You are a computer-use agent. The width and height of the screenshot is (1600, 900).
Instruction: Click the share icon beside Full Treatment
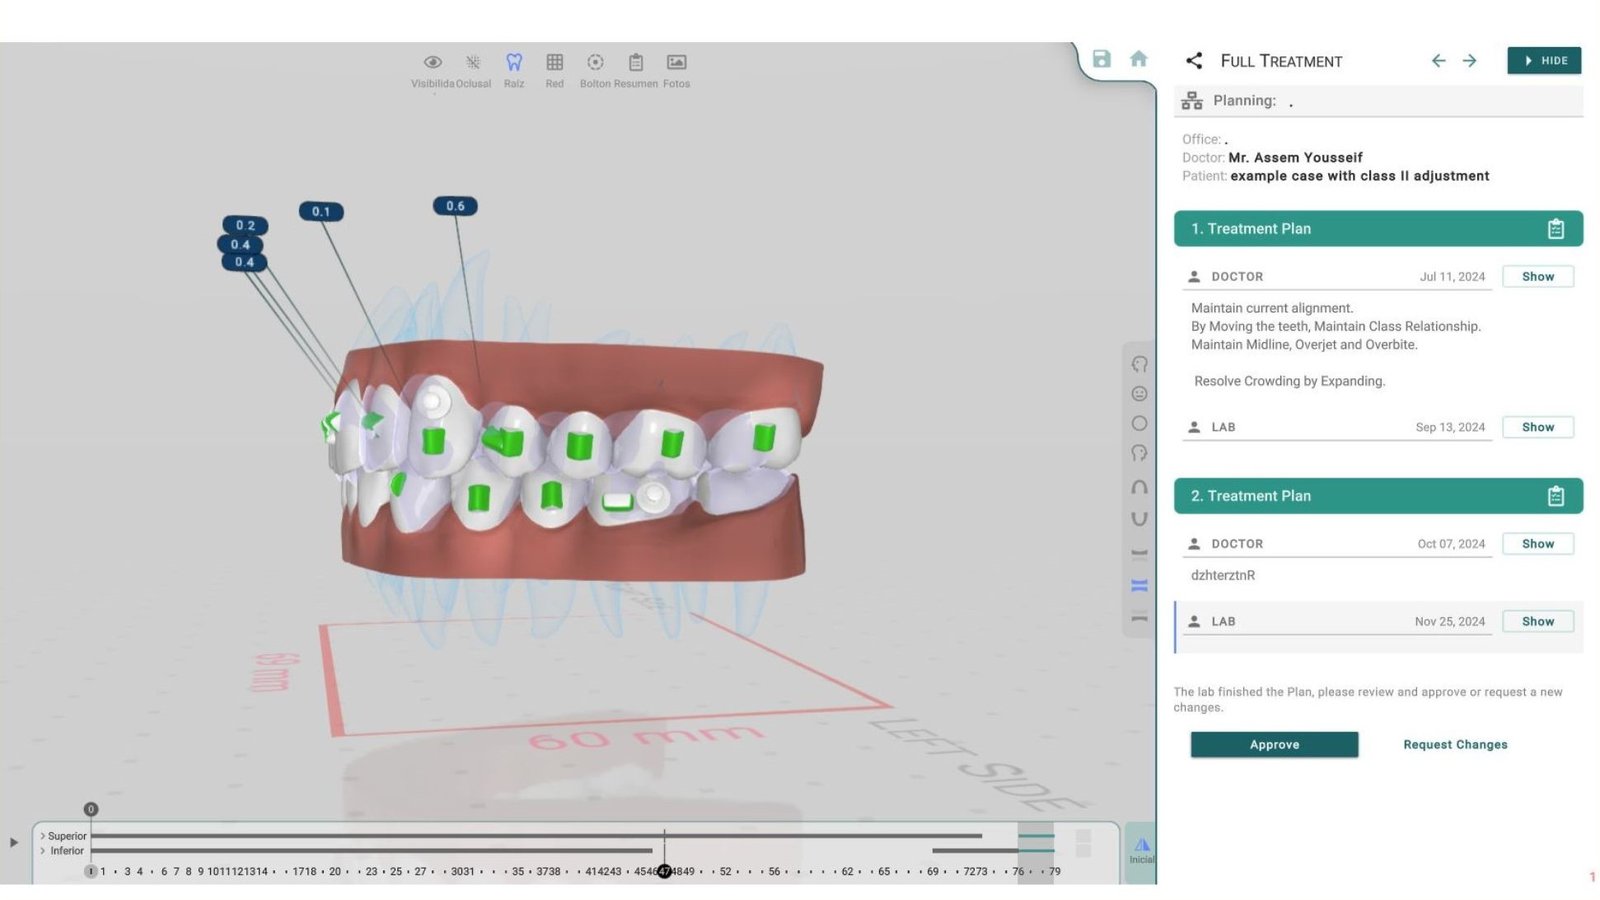(x=1194, y=61)
